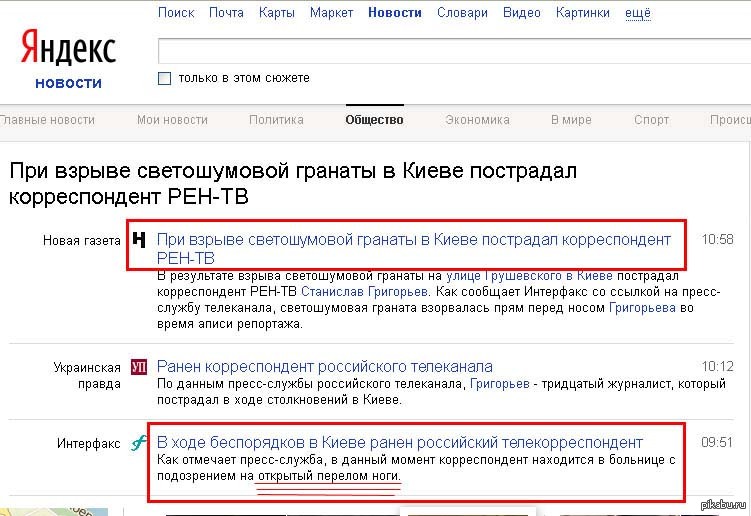The height and width of the screenshot is (516, 751).
Task: Click the Яндекс logo
Action: click(x=68, y=46)
